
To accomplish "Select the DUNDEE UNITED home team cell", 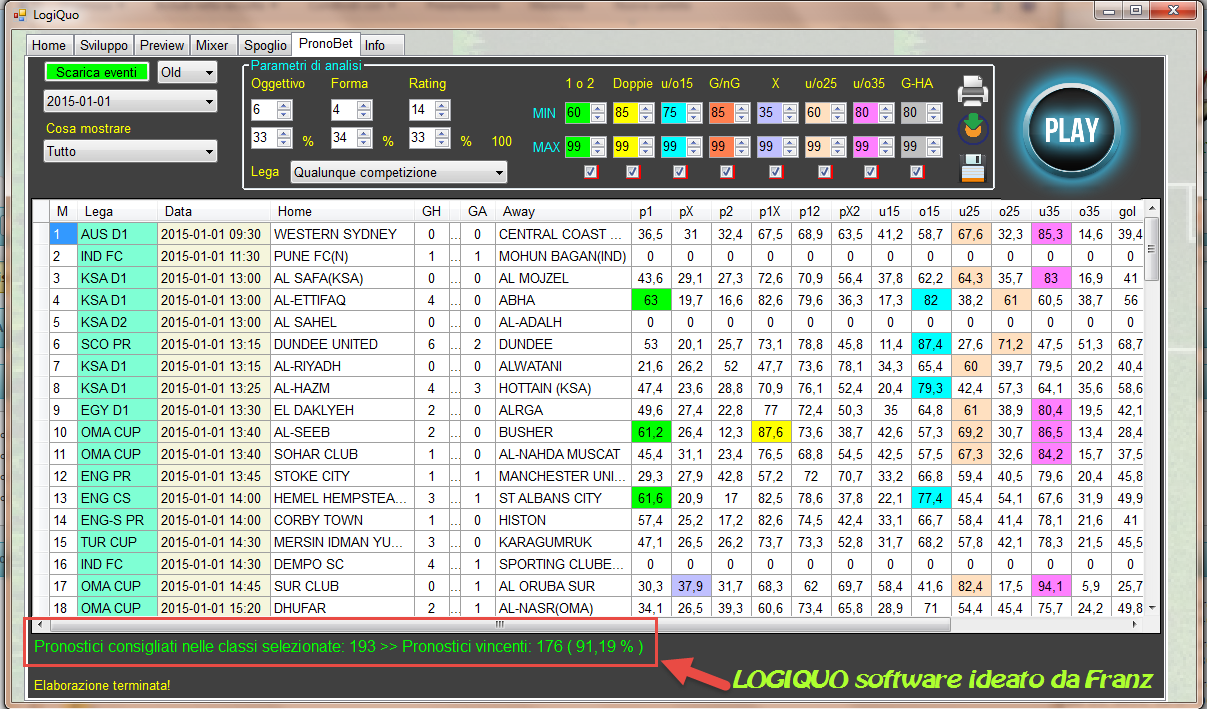I will point(343,344).
